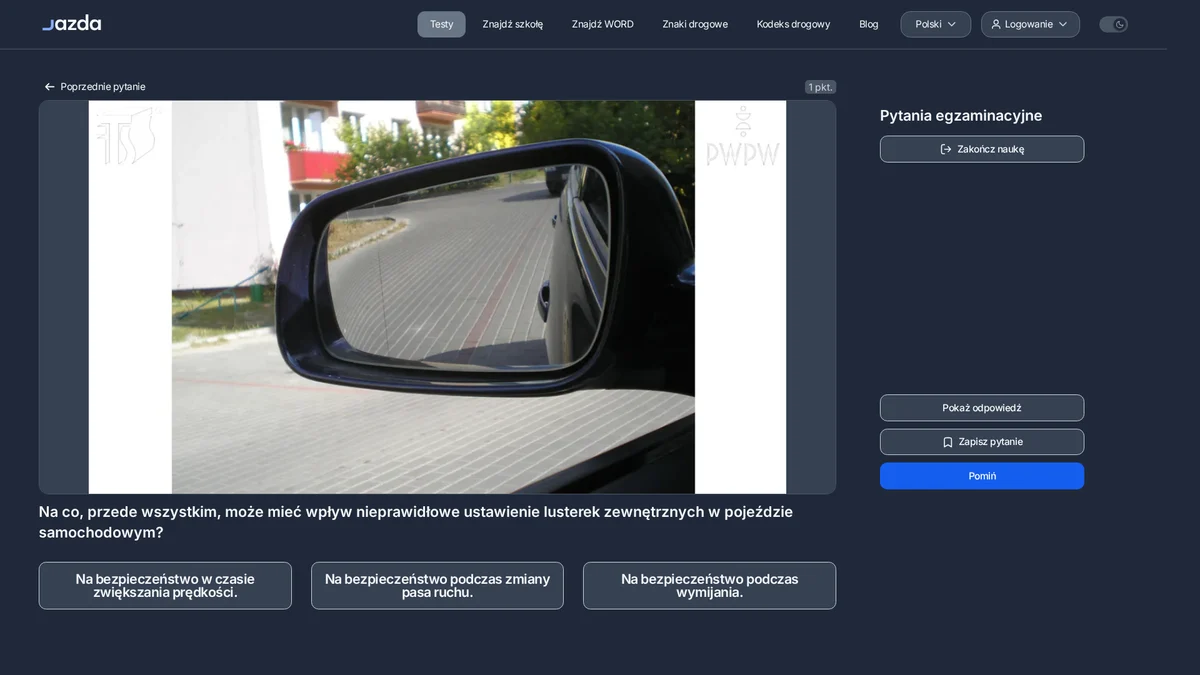The image size is (1200, 675).
Task: Click the 1 pkt. points badge
Action: click(x=820, y=87)
